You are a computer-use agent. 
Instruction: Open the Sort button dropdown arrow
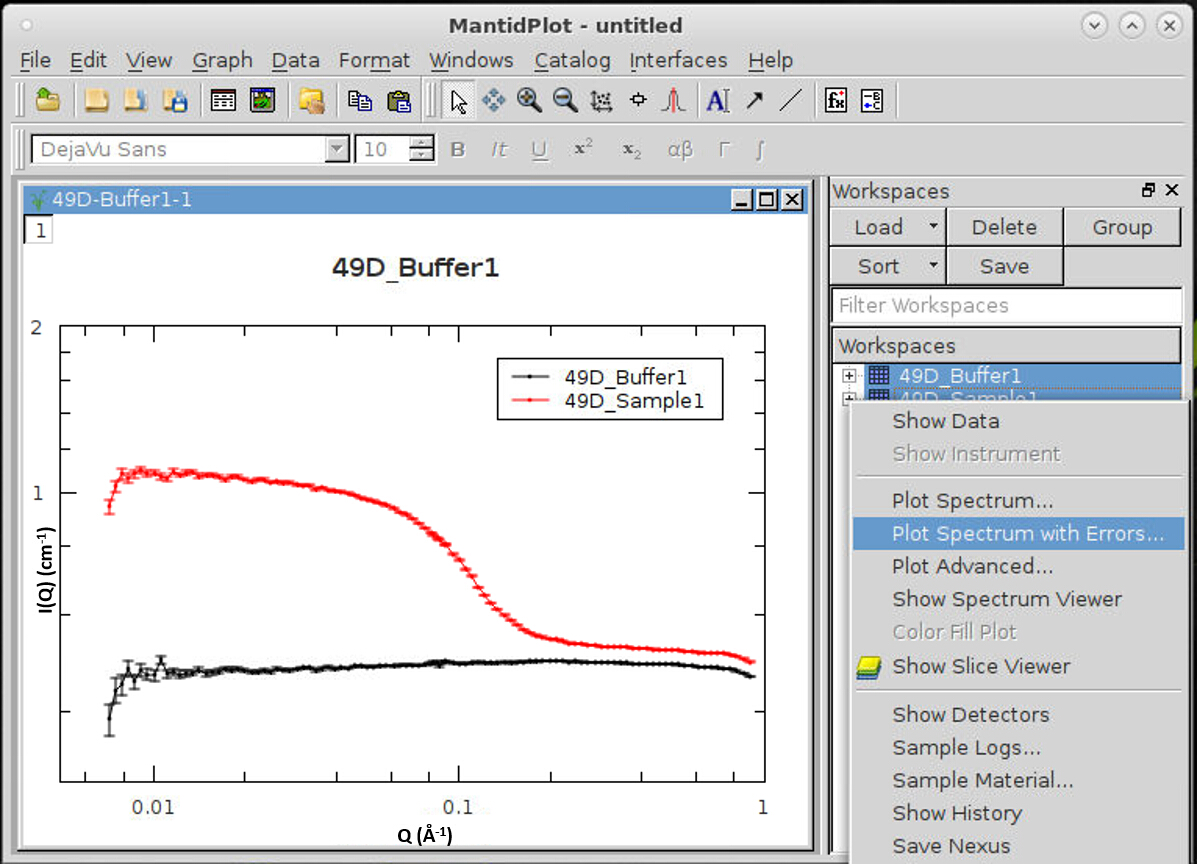[933, 266]
